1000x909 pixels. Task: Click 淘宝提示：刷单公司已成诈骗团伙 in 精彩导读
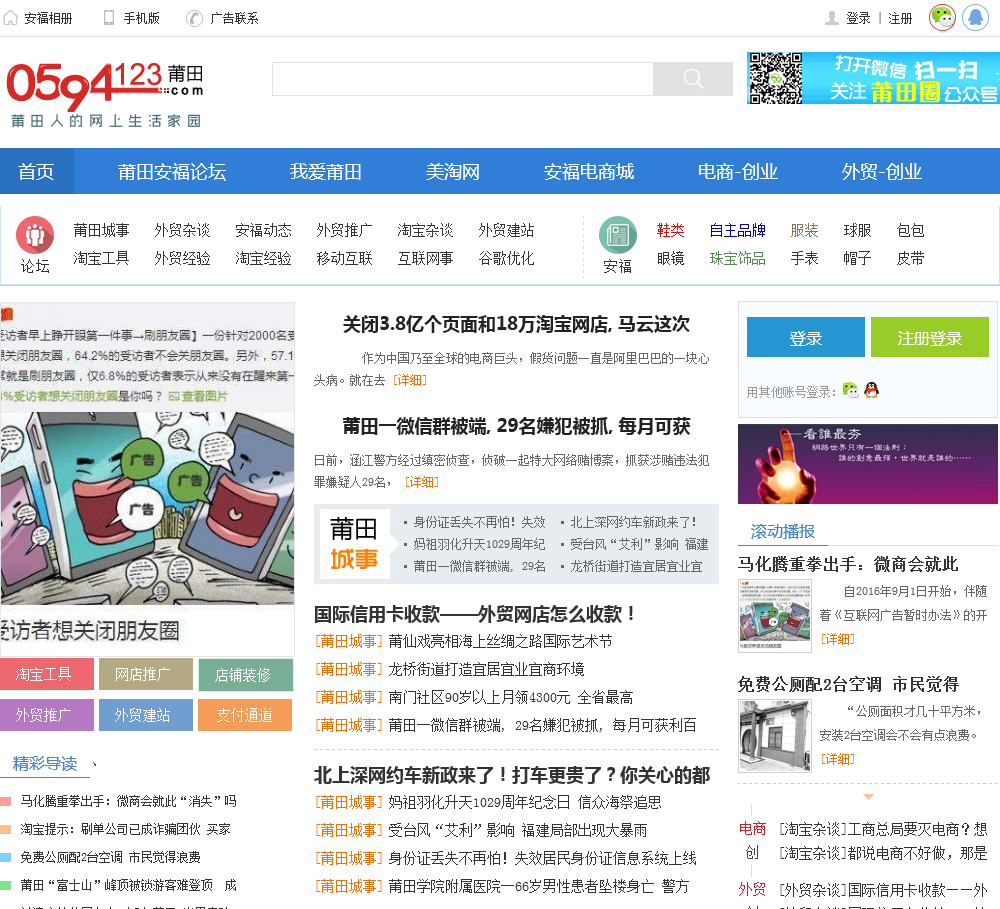[125, 829]
